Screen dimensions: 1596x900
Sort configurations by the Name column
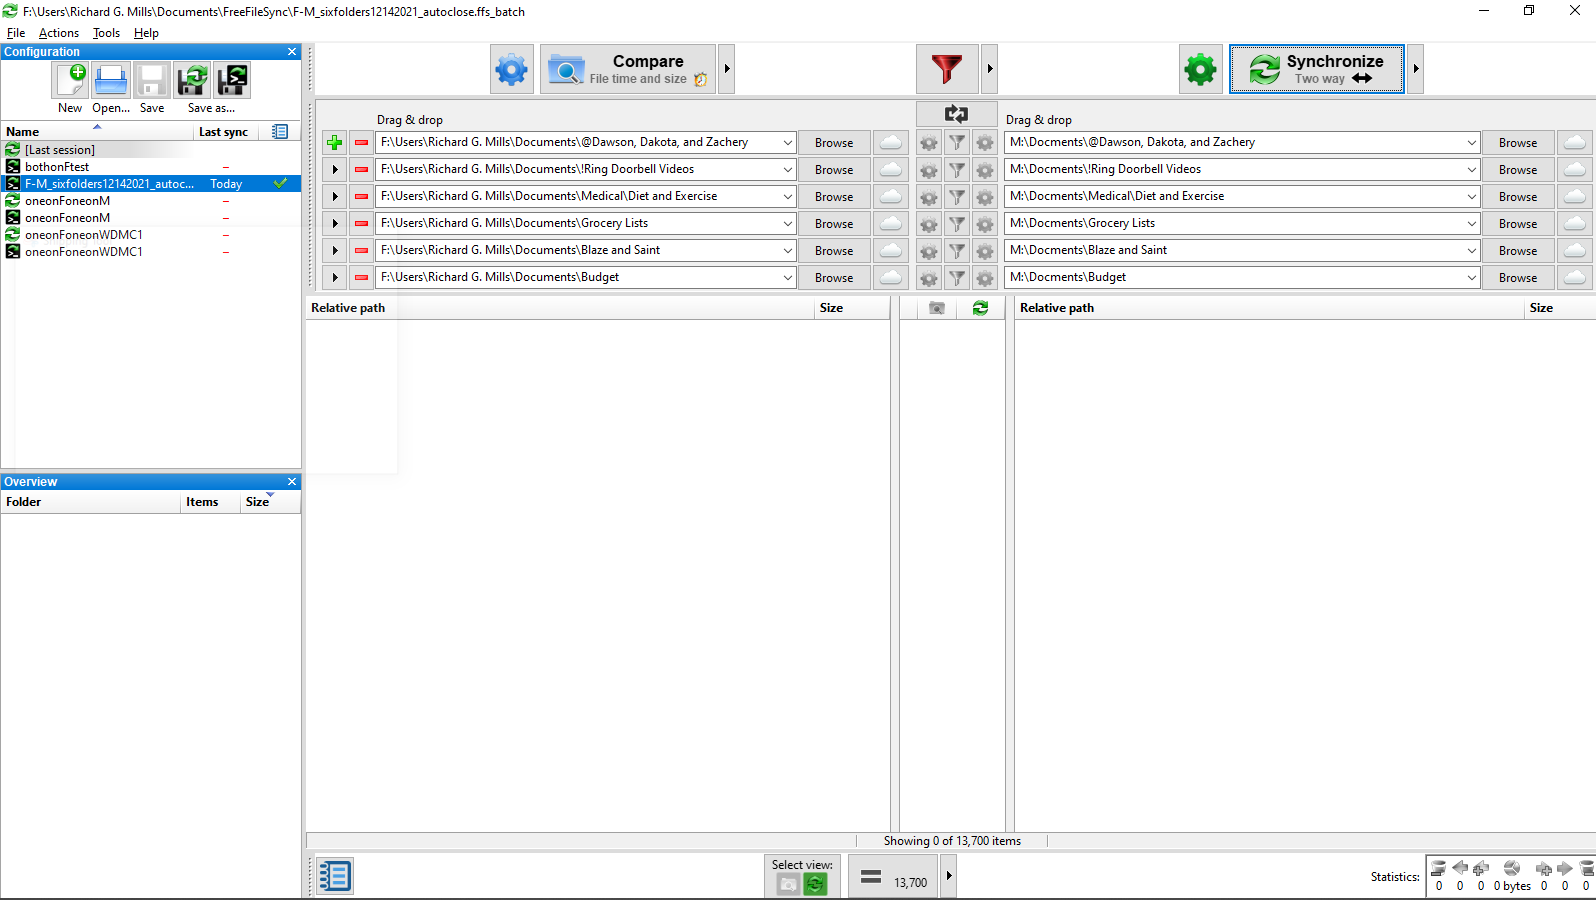[98, 132]
